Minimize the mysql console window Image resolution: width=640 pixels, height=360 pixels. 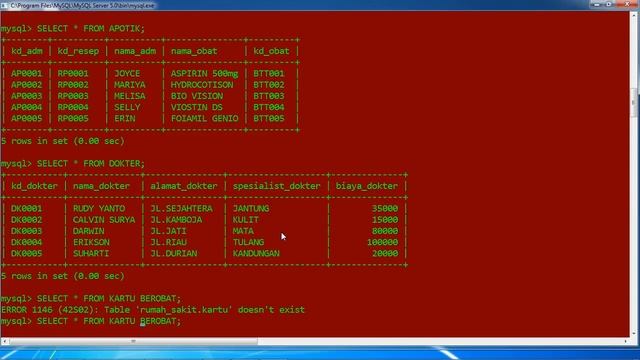tap(597, 4)
